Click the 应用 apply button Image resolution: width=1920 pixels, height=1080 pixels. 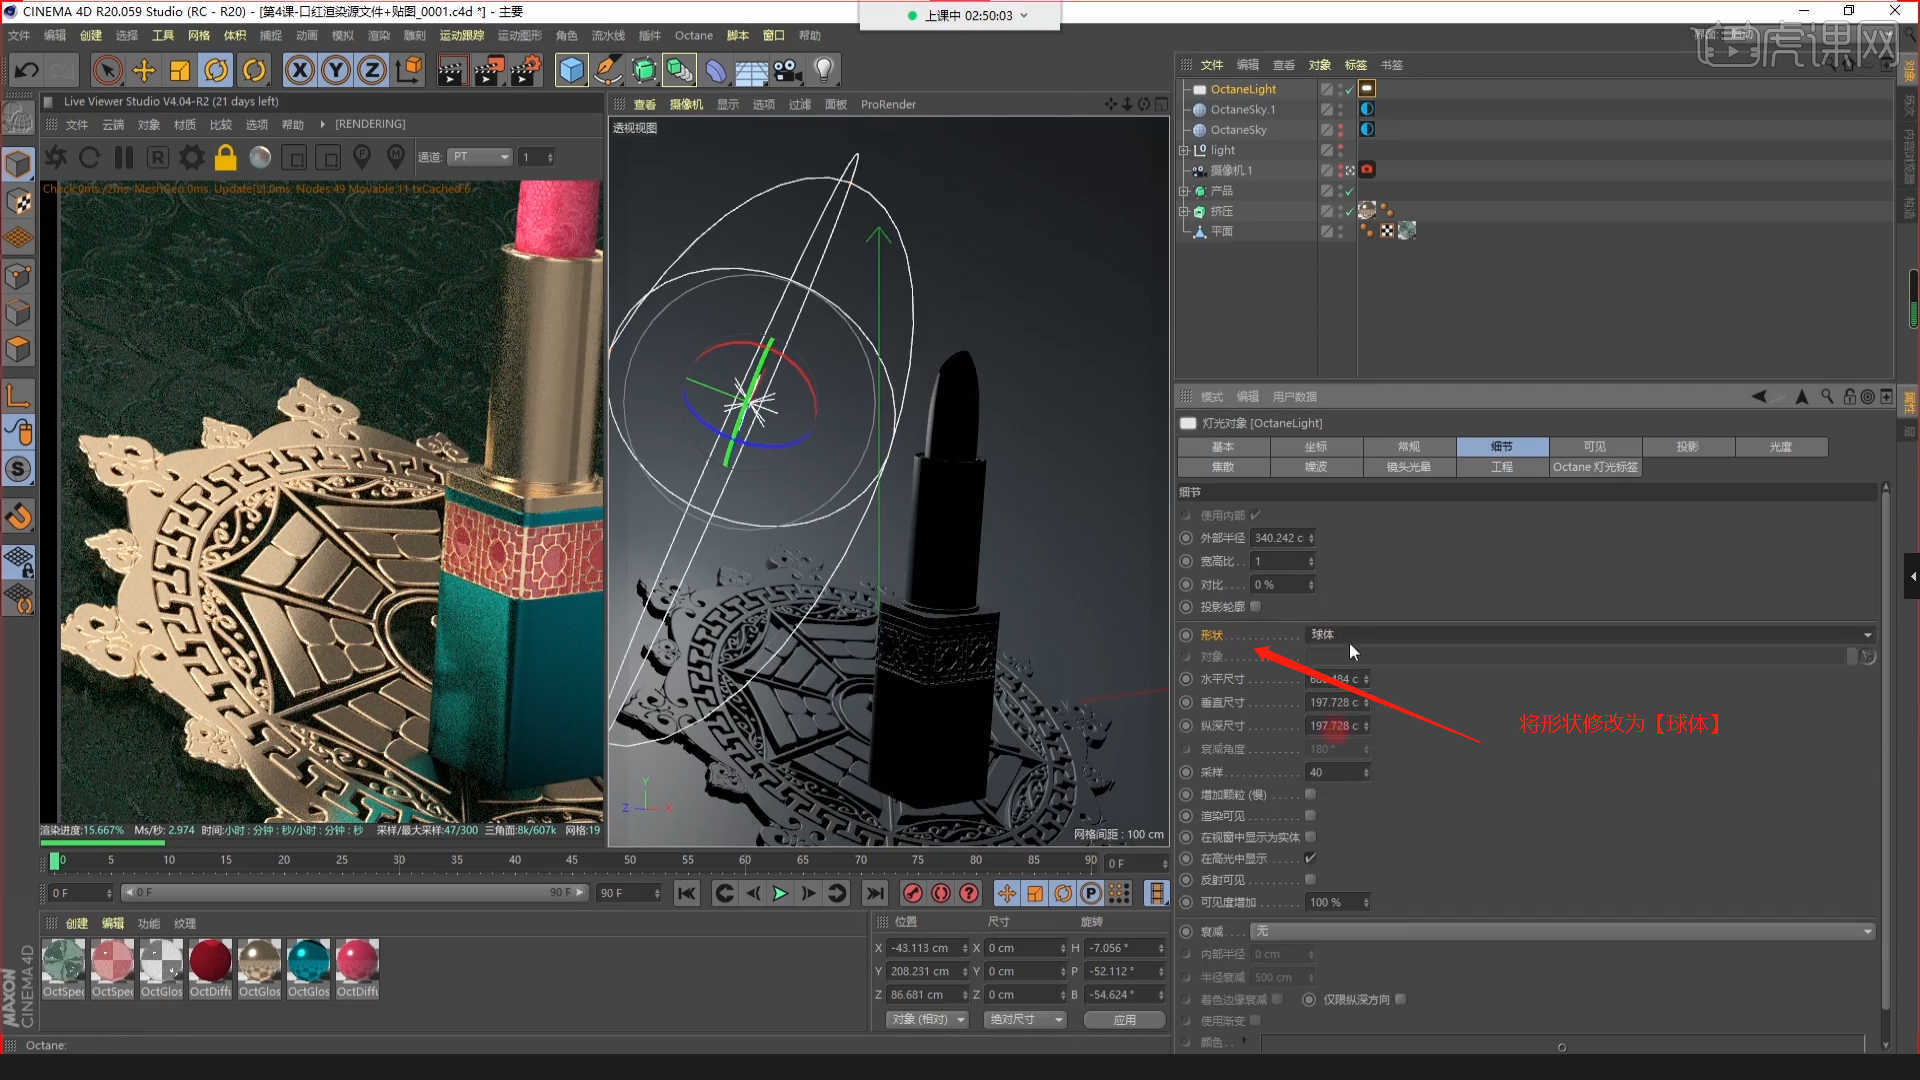(x=1125, y=1020)
